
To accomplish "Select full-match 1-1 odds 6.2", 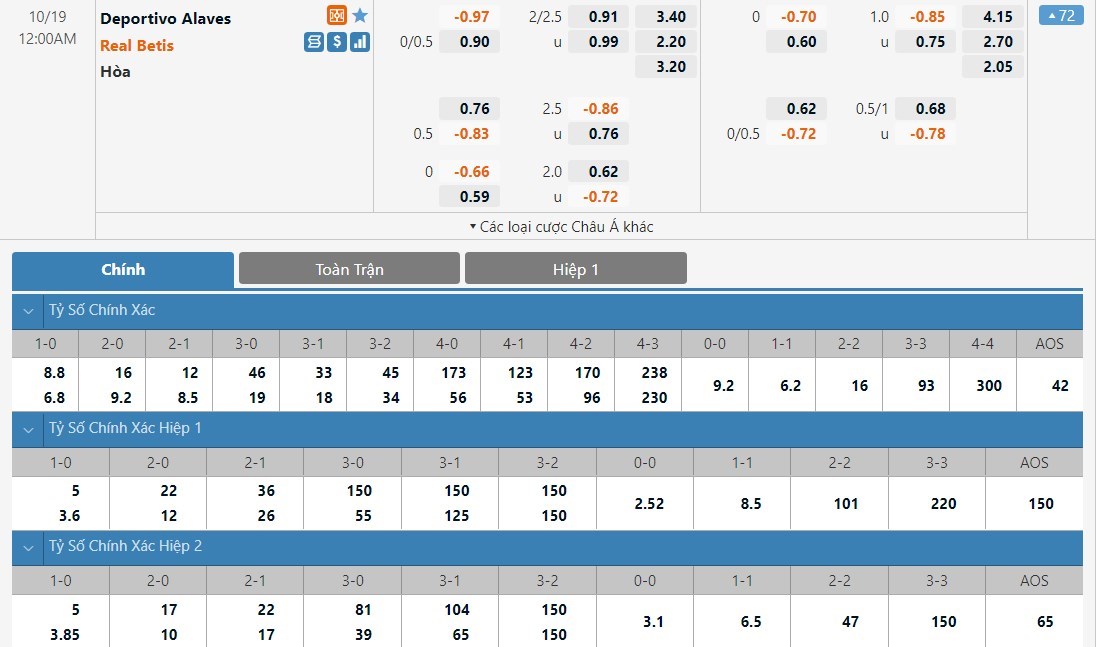I will tap(781, 385).
